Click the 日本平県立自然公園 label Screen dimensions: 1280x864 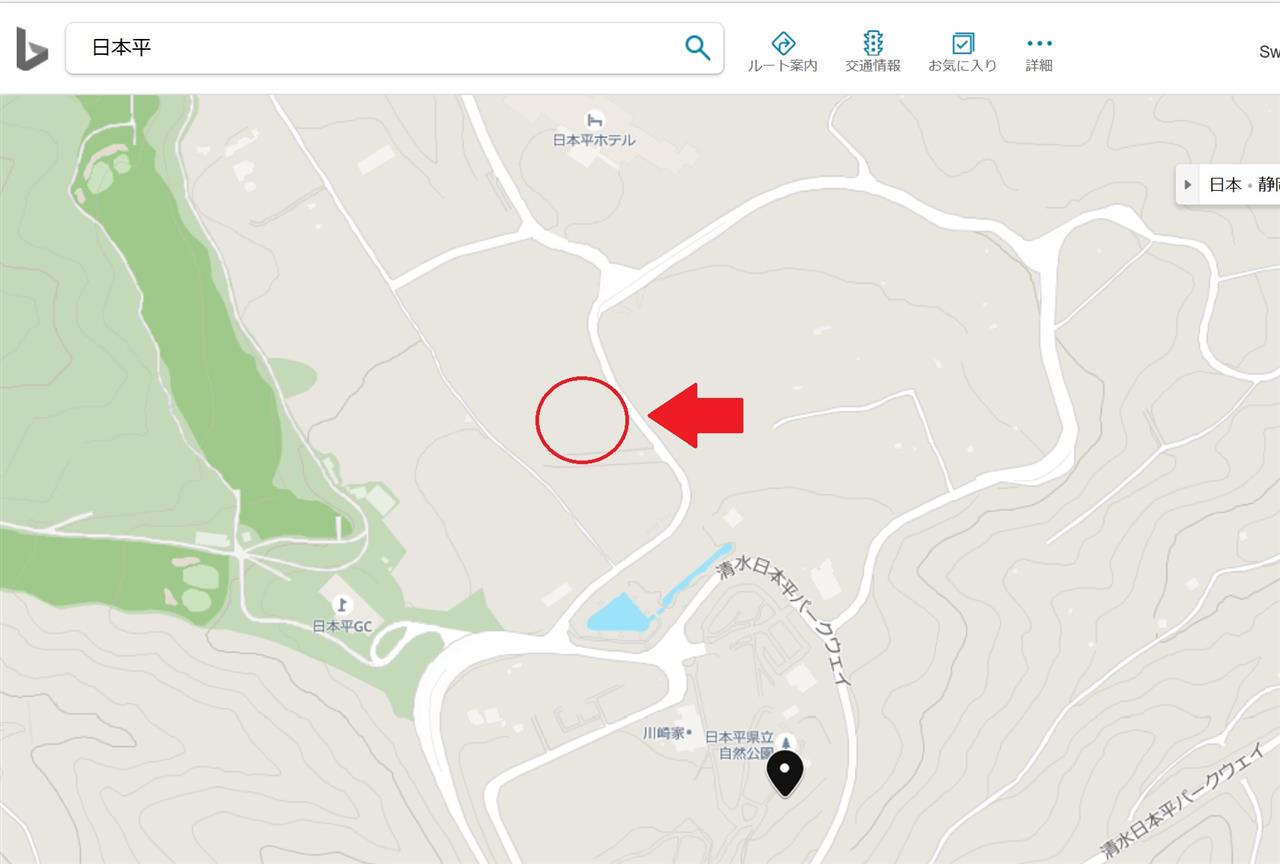click(x=740, y=745)
